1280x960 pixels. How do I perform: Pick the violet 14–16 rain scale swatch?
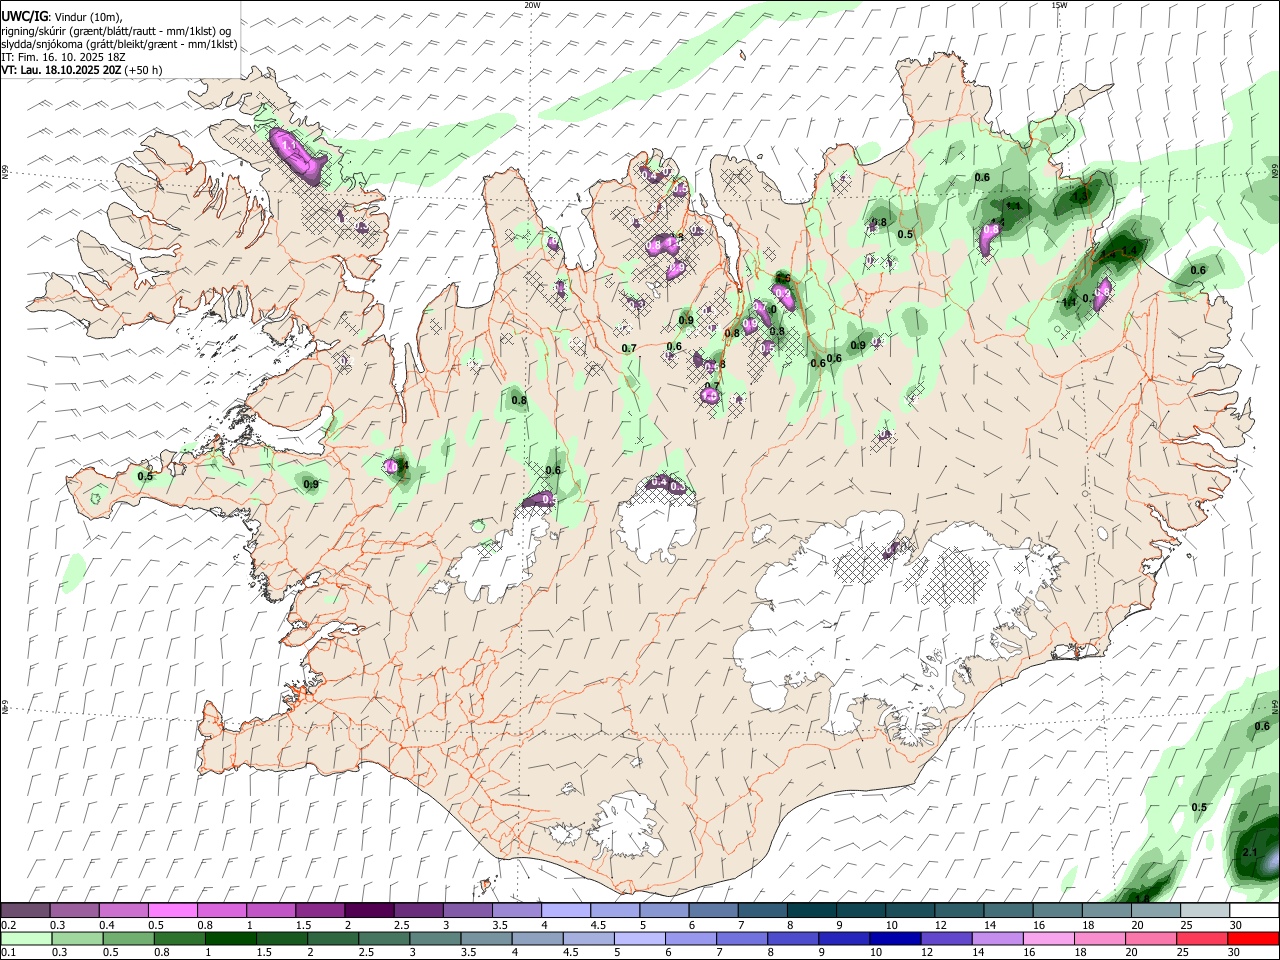[x=997, y=938]
